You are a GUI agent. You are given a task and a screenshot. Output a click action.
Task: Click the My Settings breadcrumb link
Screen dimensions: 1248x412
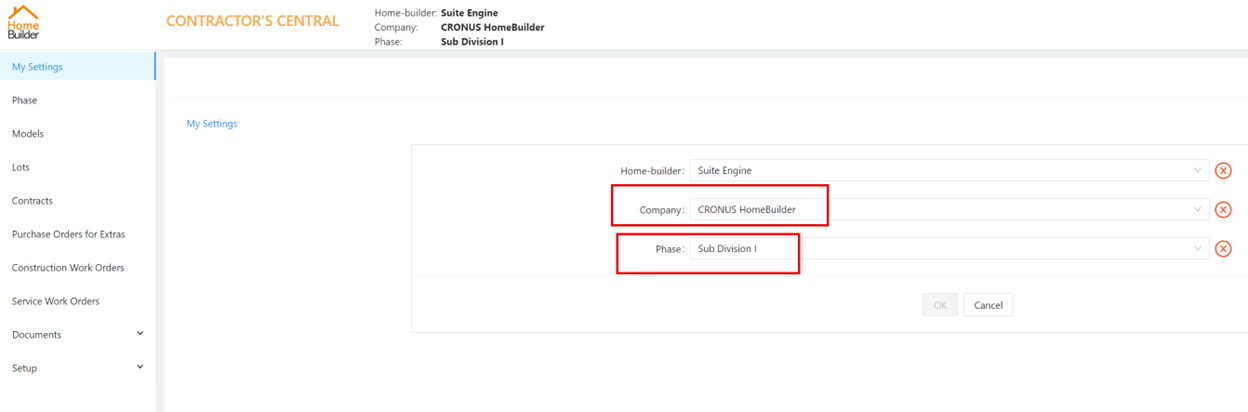click(212, 124)
